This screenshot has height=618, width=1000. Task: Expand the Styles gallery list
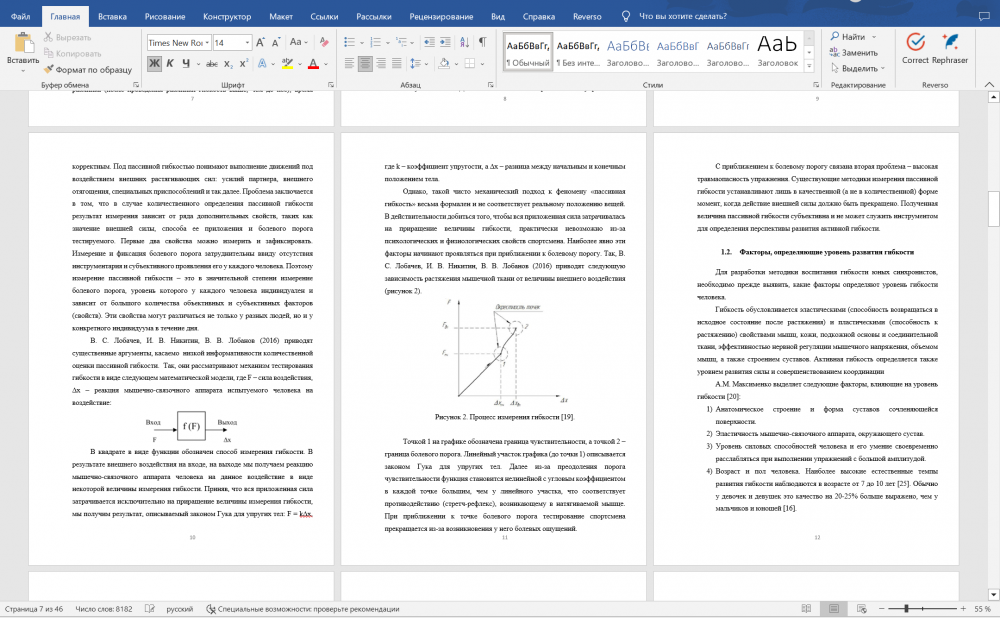click(x=807, y=66)
